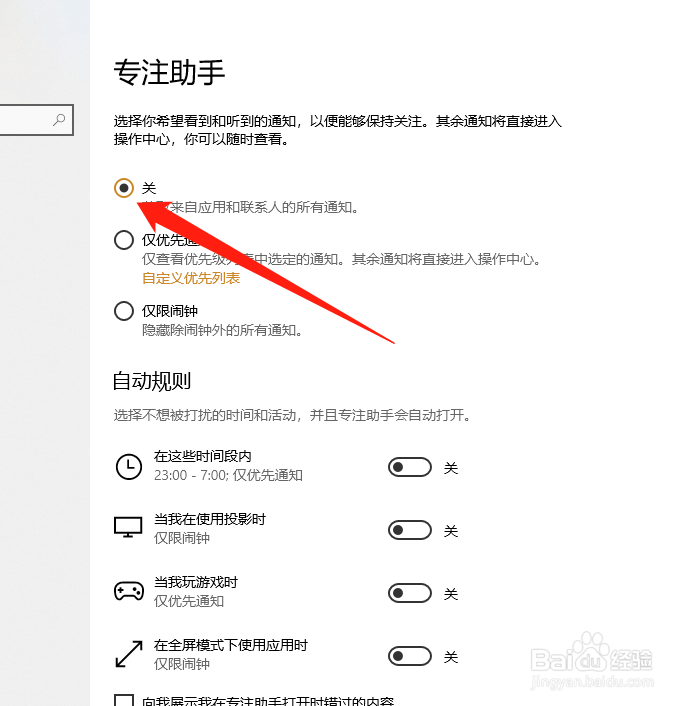Turn on the 当我玩游戏时 switch
The image size is (692, 706).
[x=410, y=593]
